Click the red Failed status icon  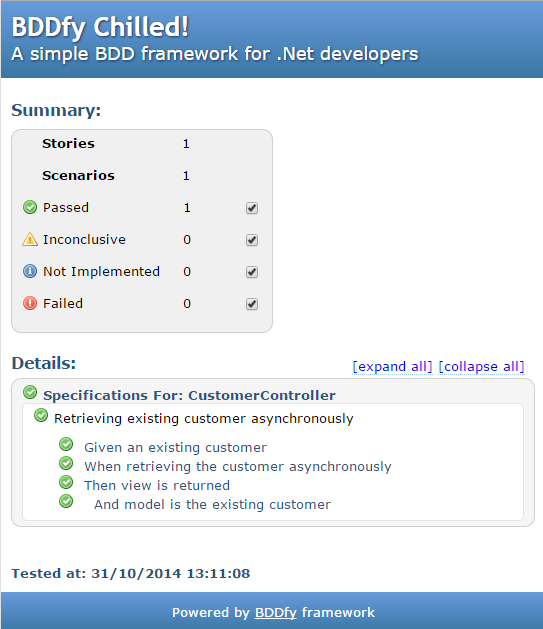click(30, 303)
